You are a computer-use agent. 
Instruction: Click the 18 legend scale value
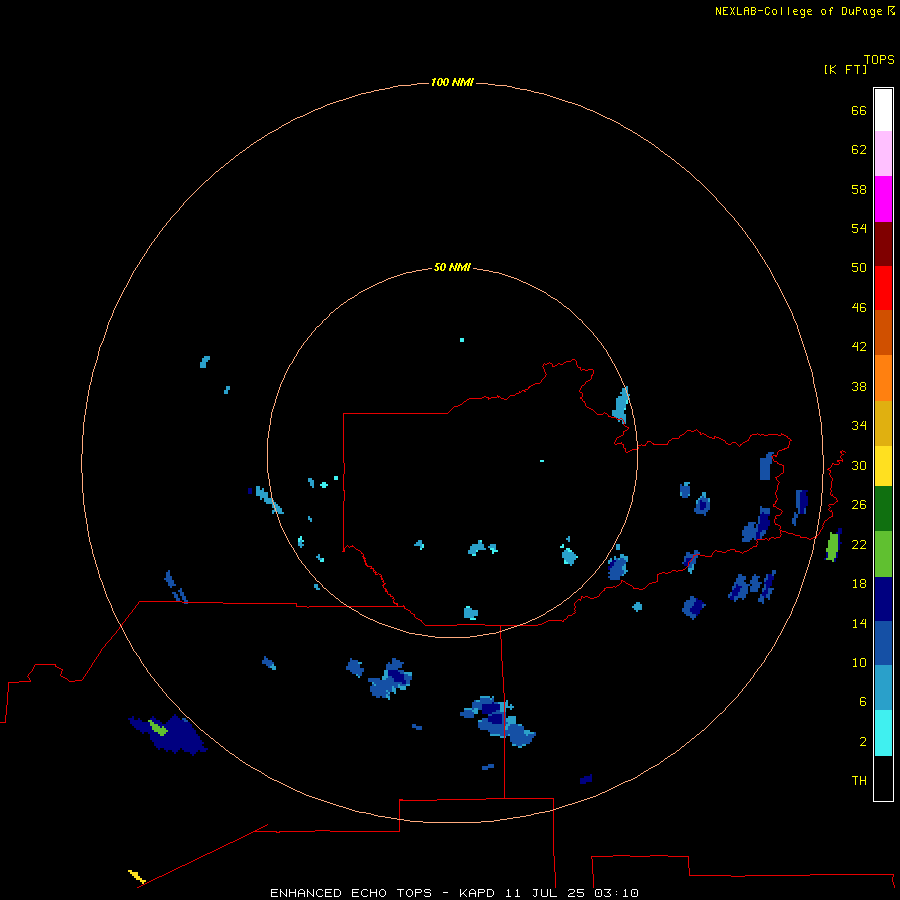(859, 583)
